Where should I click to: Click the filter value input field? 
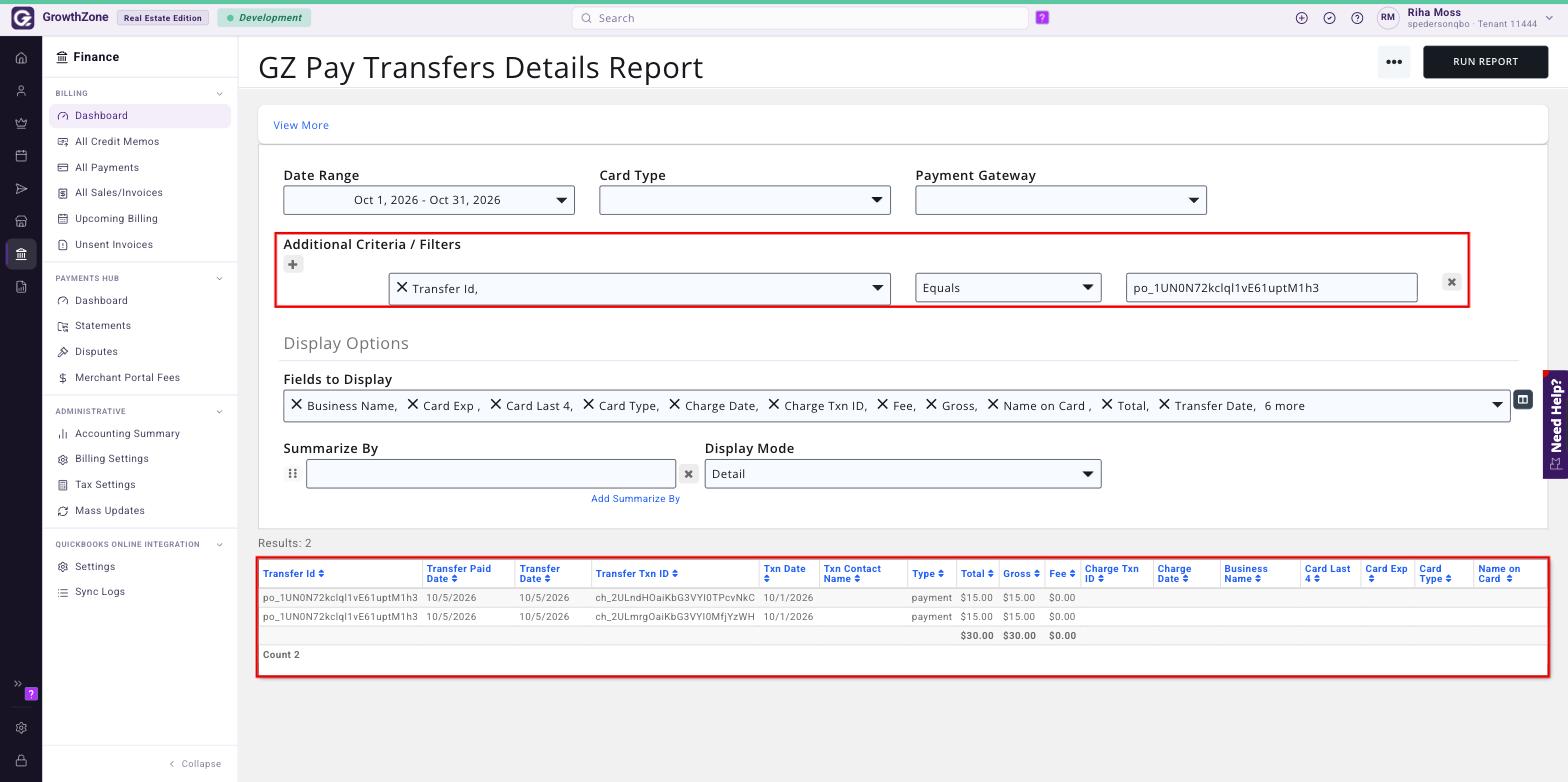point(1271,288)
